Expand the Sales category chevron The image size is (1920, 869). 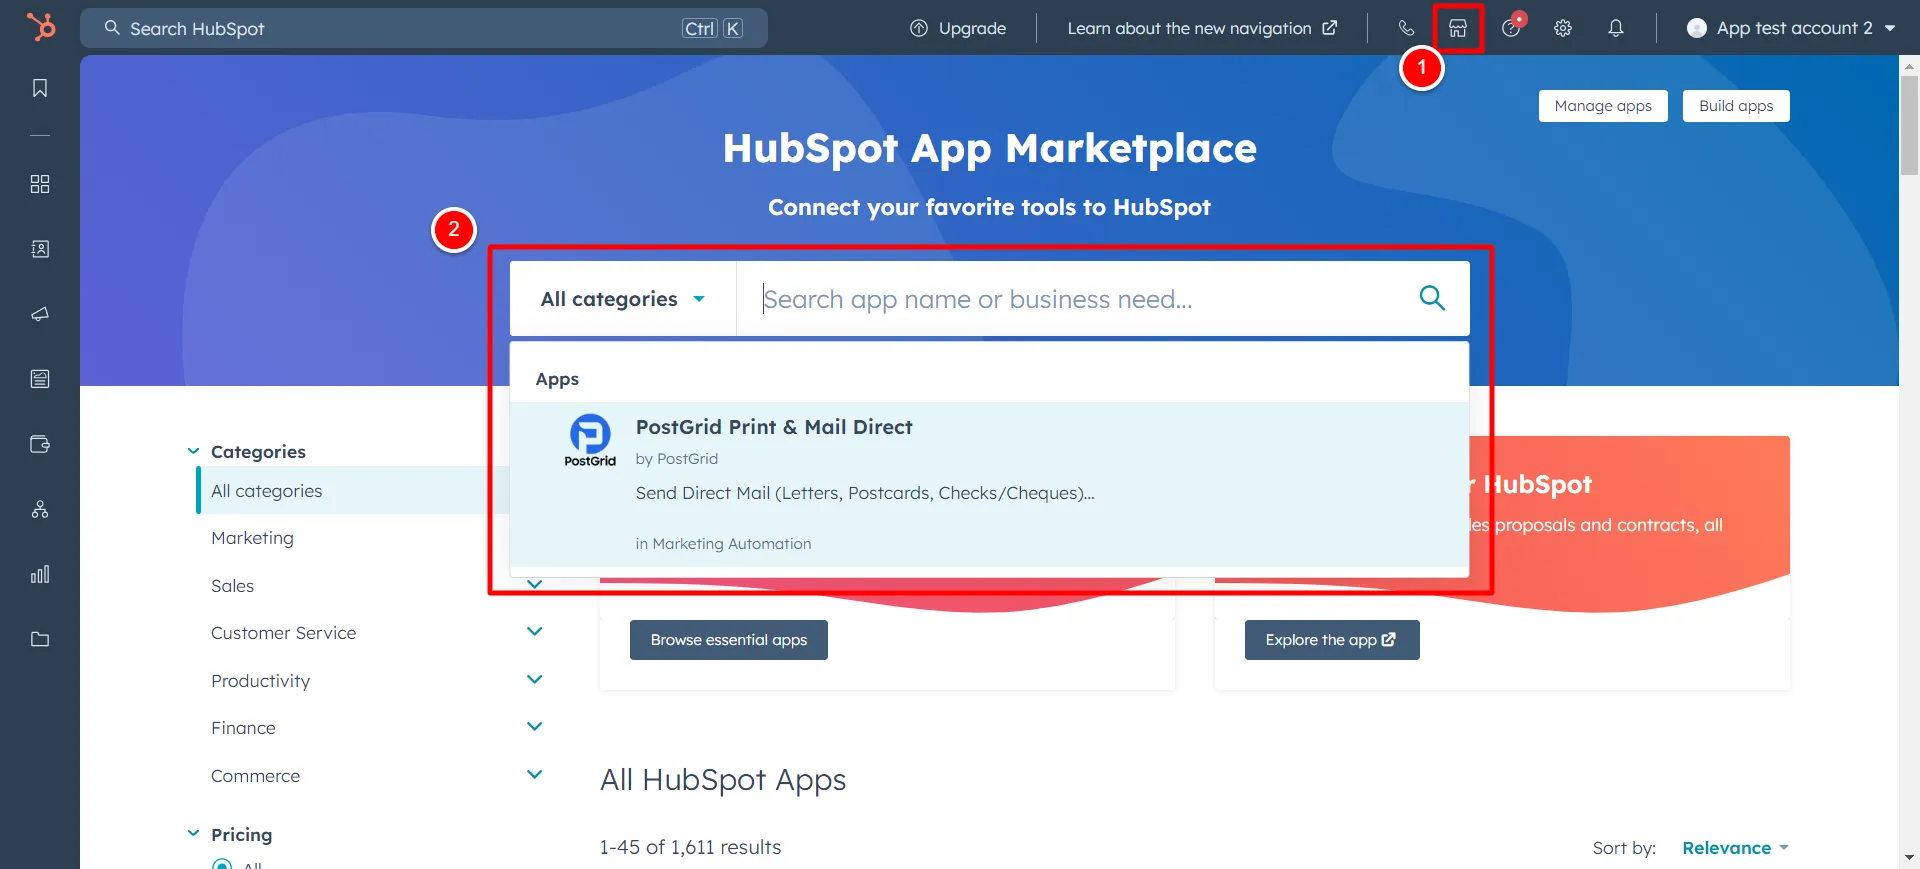pyautogui.click(x=535, y=584)
